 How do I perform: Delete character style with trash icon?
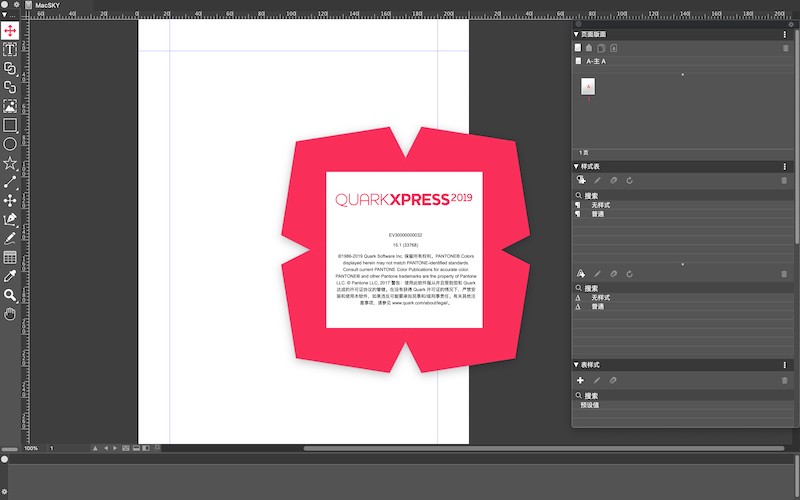tap(784, 274)
